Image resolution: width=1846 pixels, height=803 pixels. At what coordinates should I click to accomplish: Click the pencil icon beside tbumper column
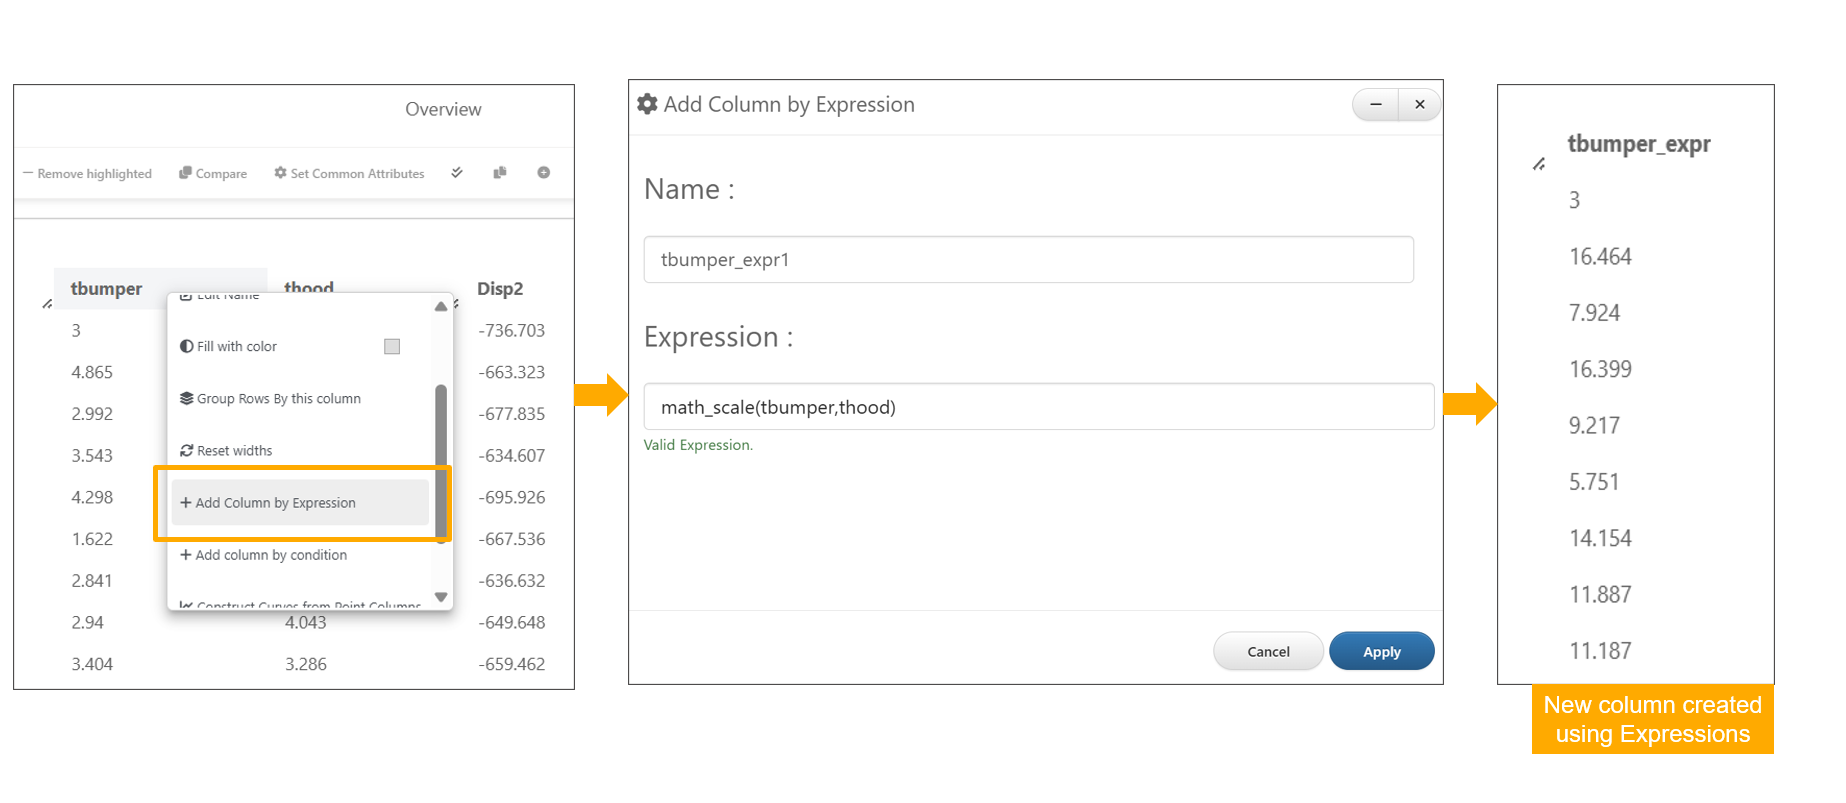[x=47, y=304]
